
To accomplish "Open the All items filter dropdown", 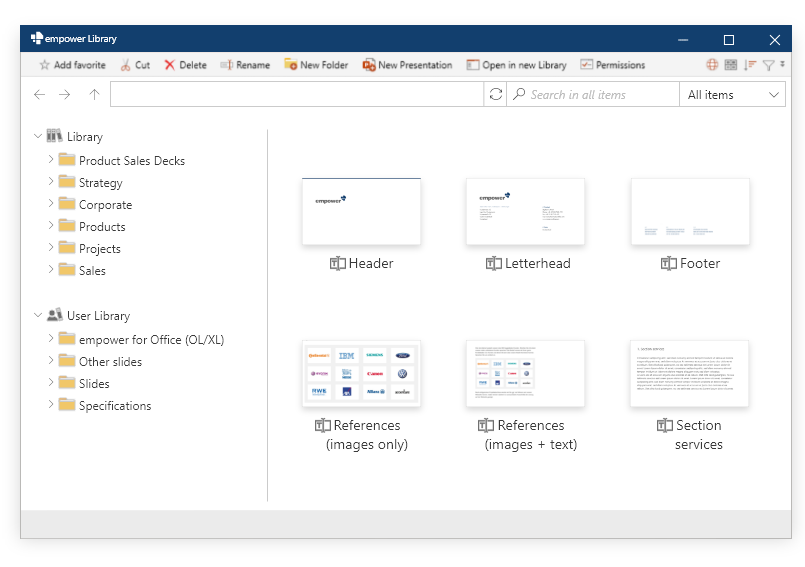I will click(733, 95).
